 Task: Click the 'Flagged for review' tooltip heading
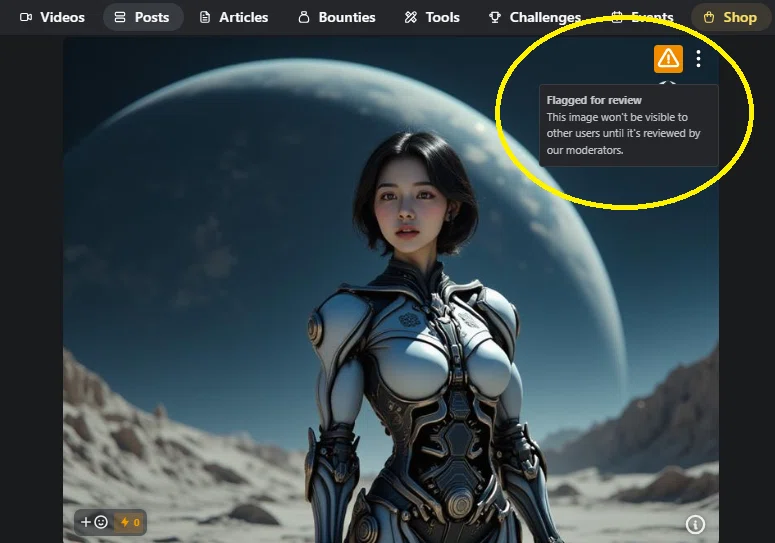point(594,100)
